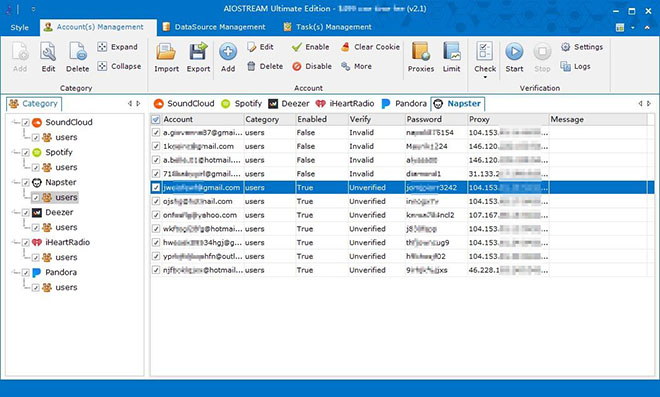Viewport: 660px width, 397px height.
Task: Open the Limit settings
Action: pos(451,57)
